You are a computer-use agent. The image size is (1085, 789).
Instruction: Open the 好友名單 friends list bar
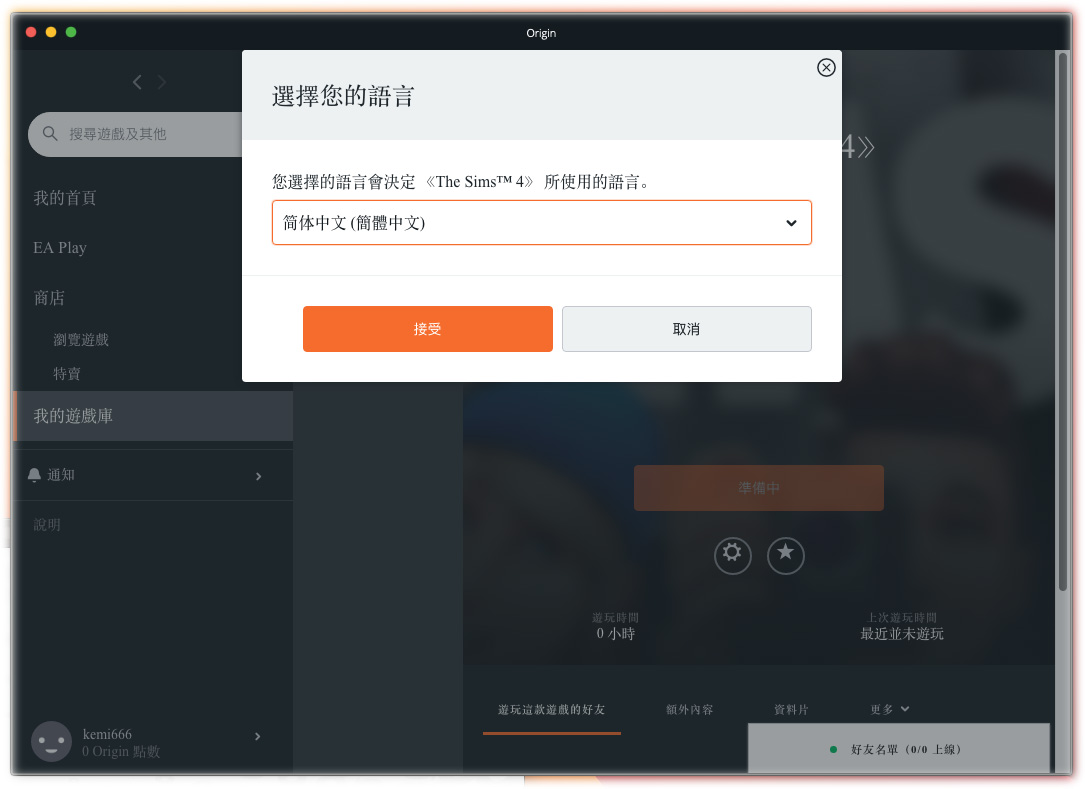point(898,748)
